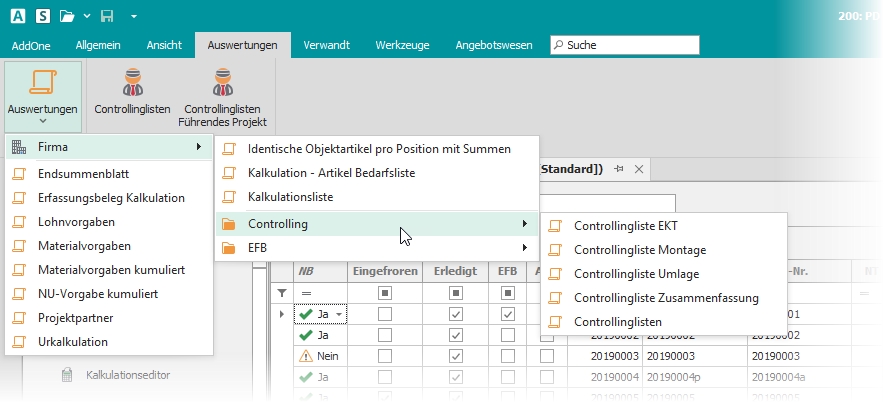Toggle Eingefroren checkbox in 20190003 row
The height and width of the screenshot is (402, 884).
pos(385,356)
